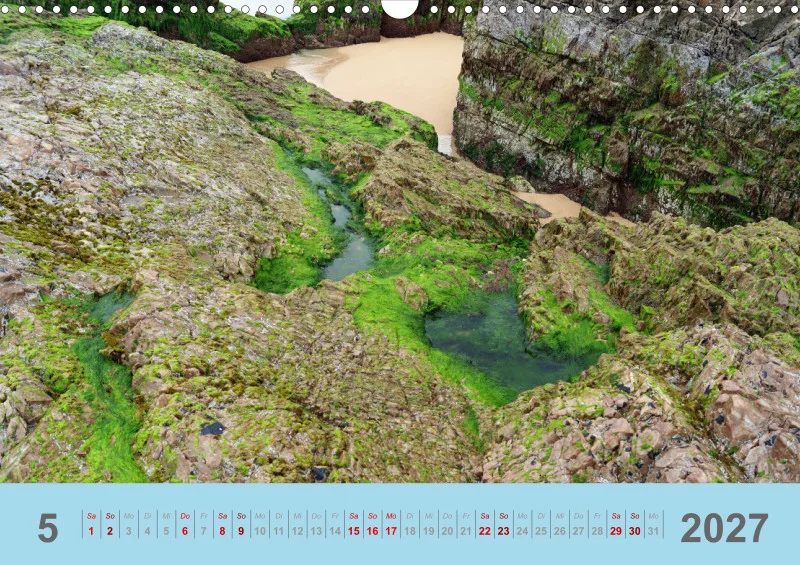Select Saturday 1 in the calendar strip
The height and width of the screenshot is (565, 800).
[91, 524]
